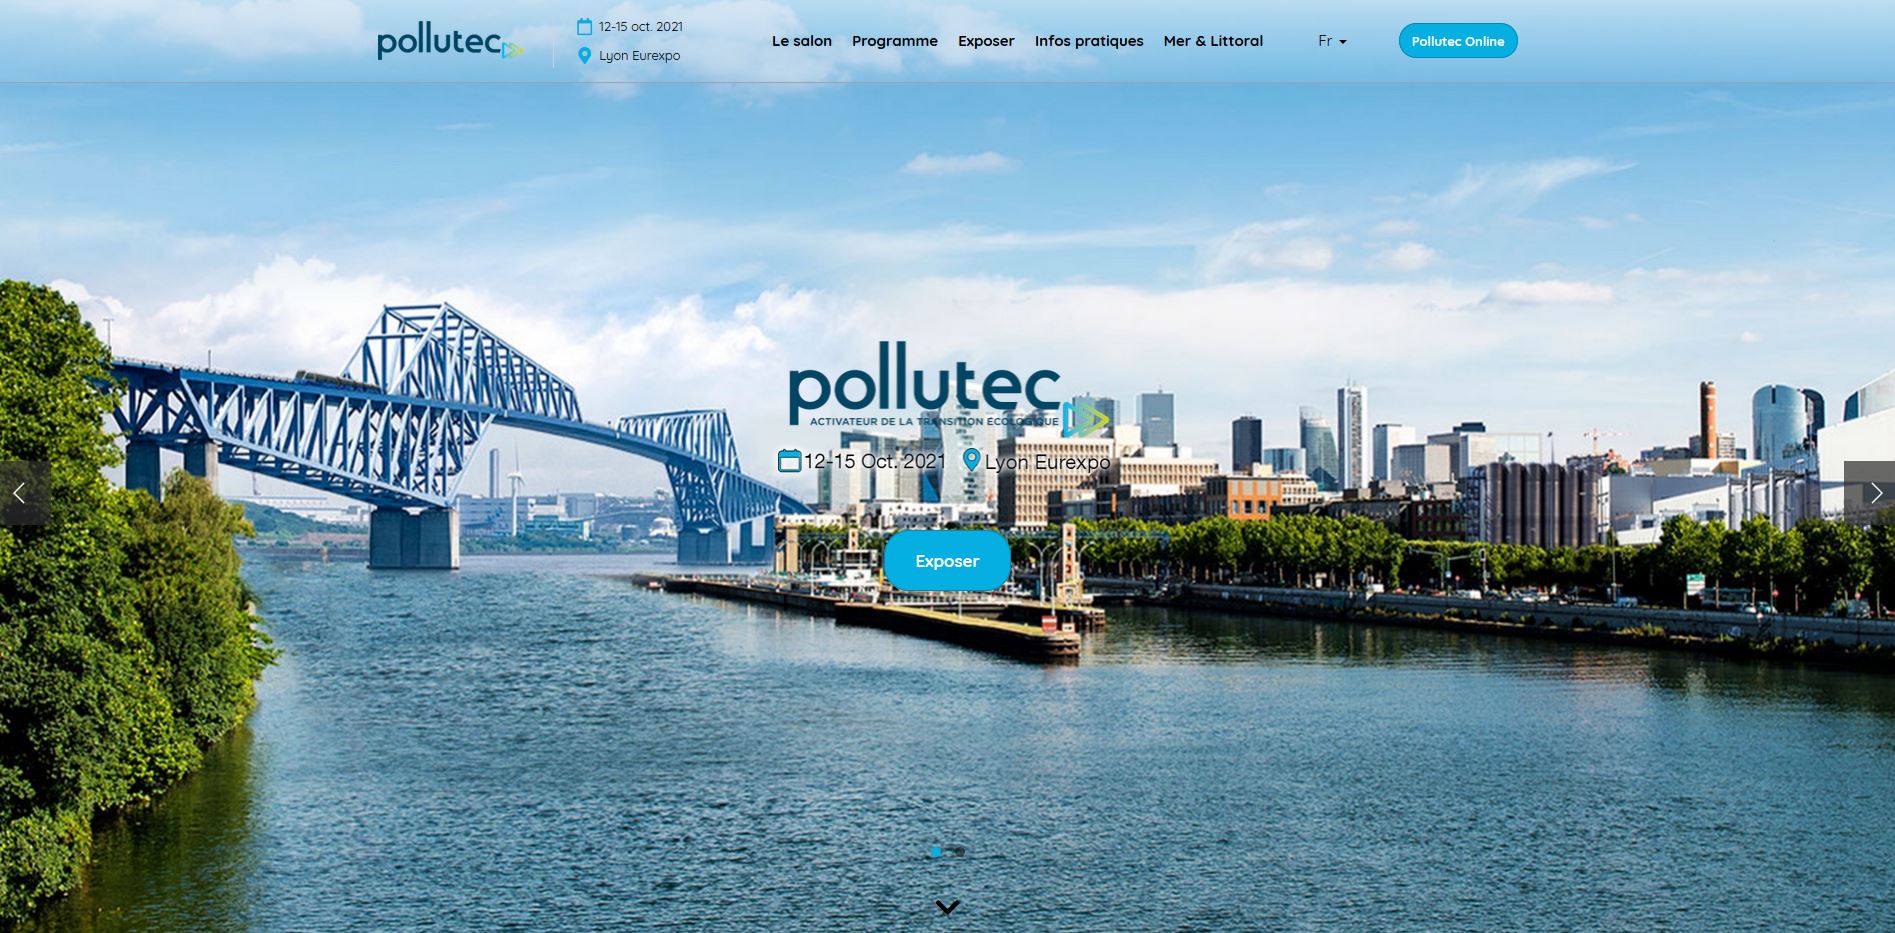
Task: Click the scroll-down chevron at the bottom
Action: 947,907
